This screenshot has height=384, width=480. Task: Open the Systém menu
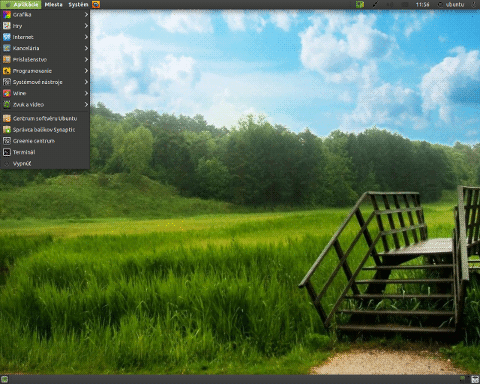(x=78, y=5)
